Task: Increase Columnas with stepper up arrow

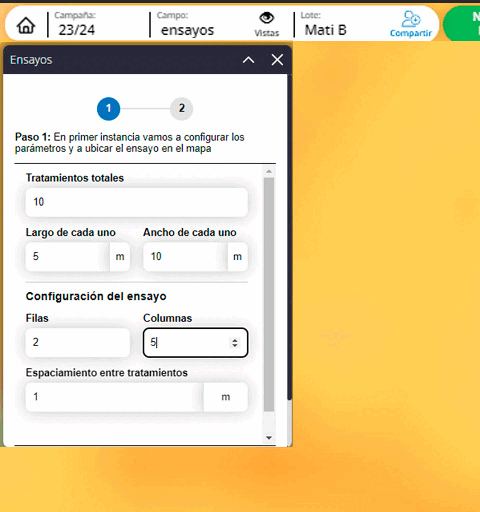Action: tap(235, 340)
